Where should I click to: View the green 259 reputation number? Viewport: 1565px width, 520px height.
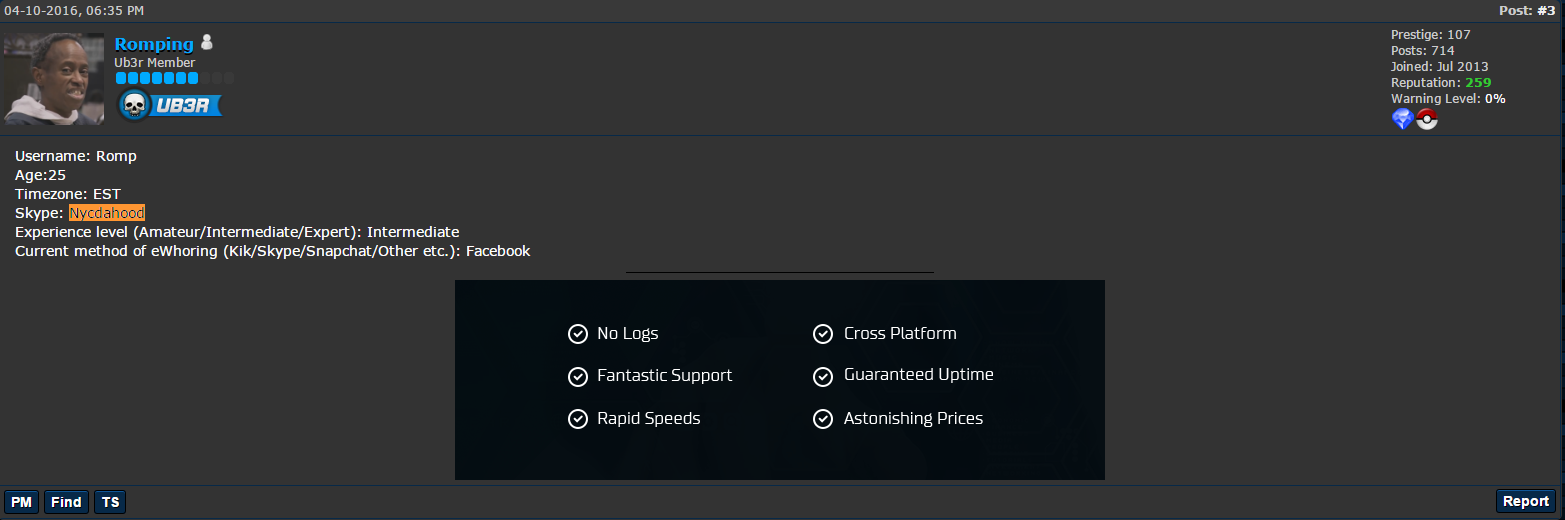(1478, 83)
